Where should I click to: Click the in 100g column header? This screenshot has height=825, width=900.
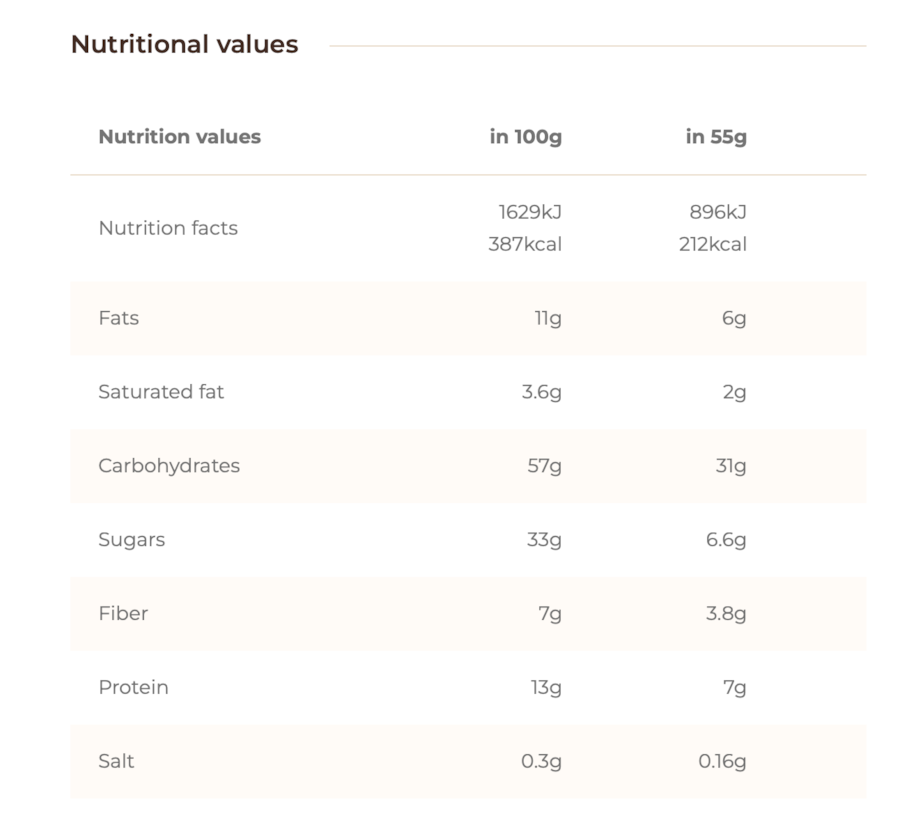pyautogui.click(x=525, y=137)
